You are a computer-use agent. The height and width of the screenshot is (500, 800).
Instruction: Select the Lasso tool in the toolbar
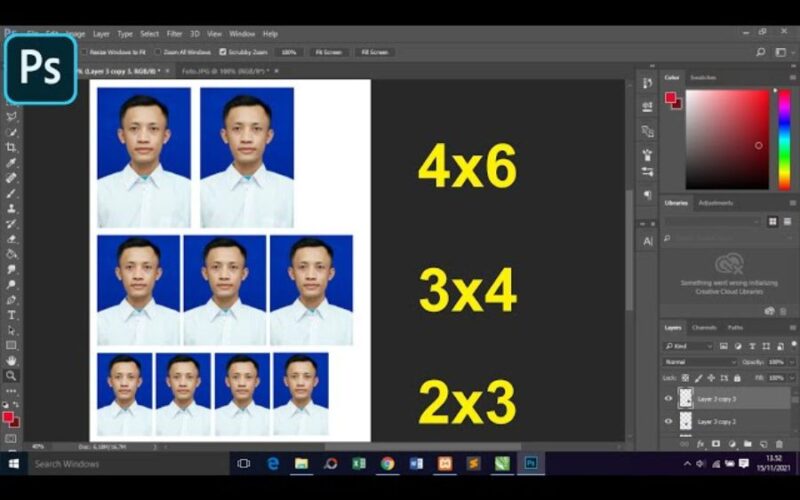point(11,116)
